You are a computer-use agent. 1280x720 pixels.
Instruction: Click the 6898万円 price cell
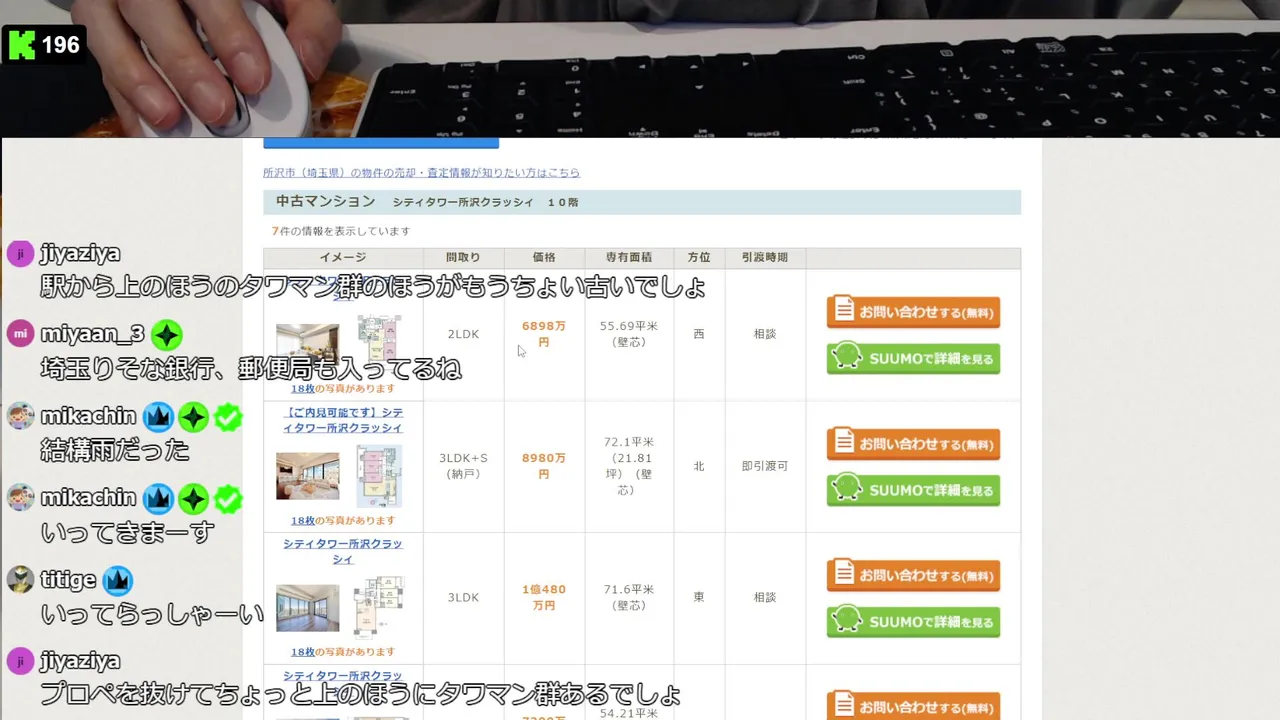pos(544,334)
